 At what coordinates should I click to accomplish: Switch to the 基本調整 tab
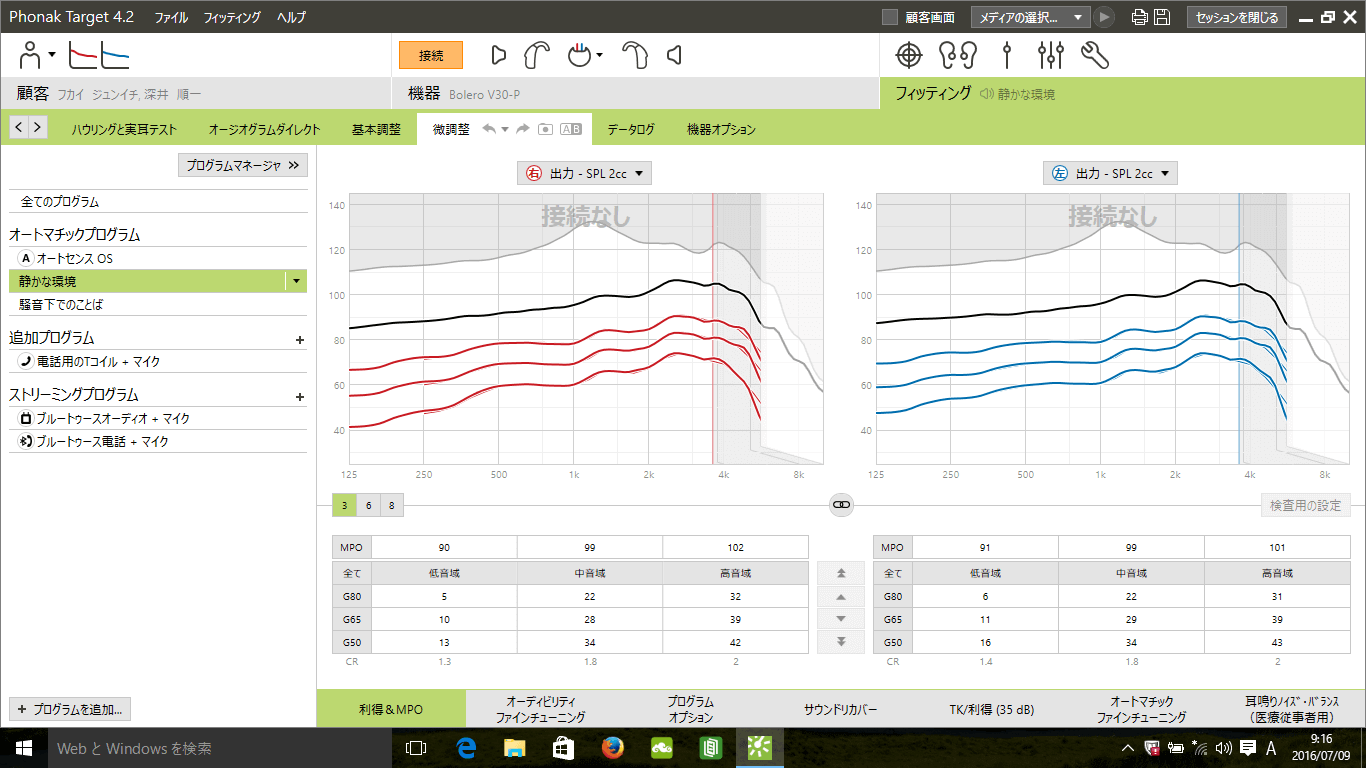[376, 129]
